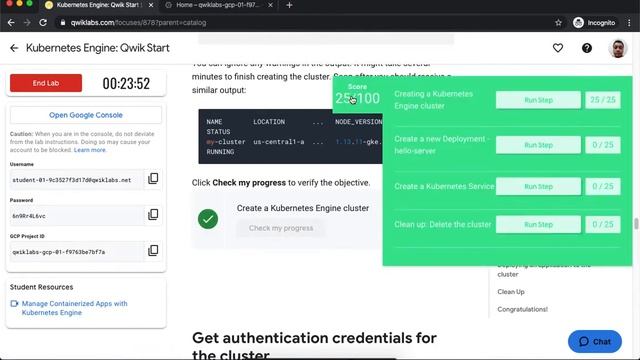Jump to Clean Up in outline
640x360 pixels.
(511, 292)
